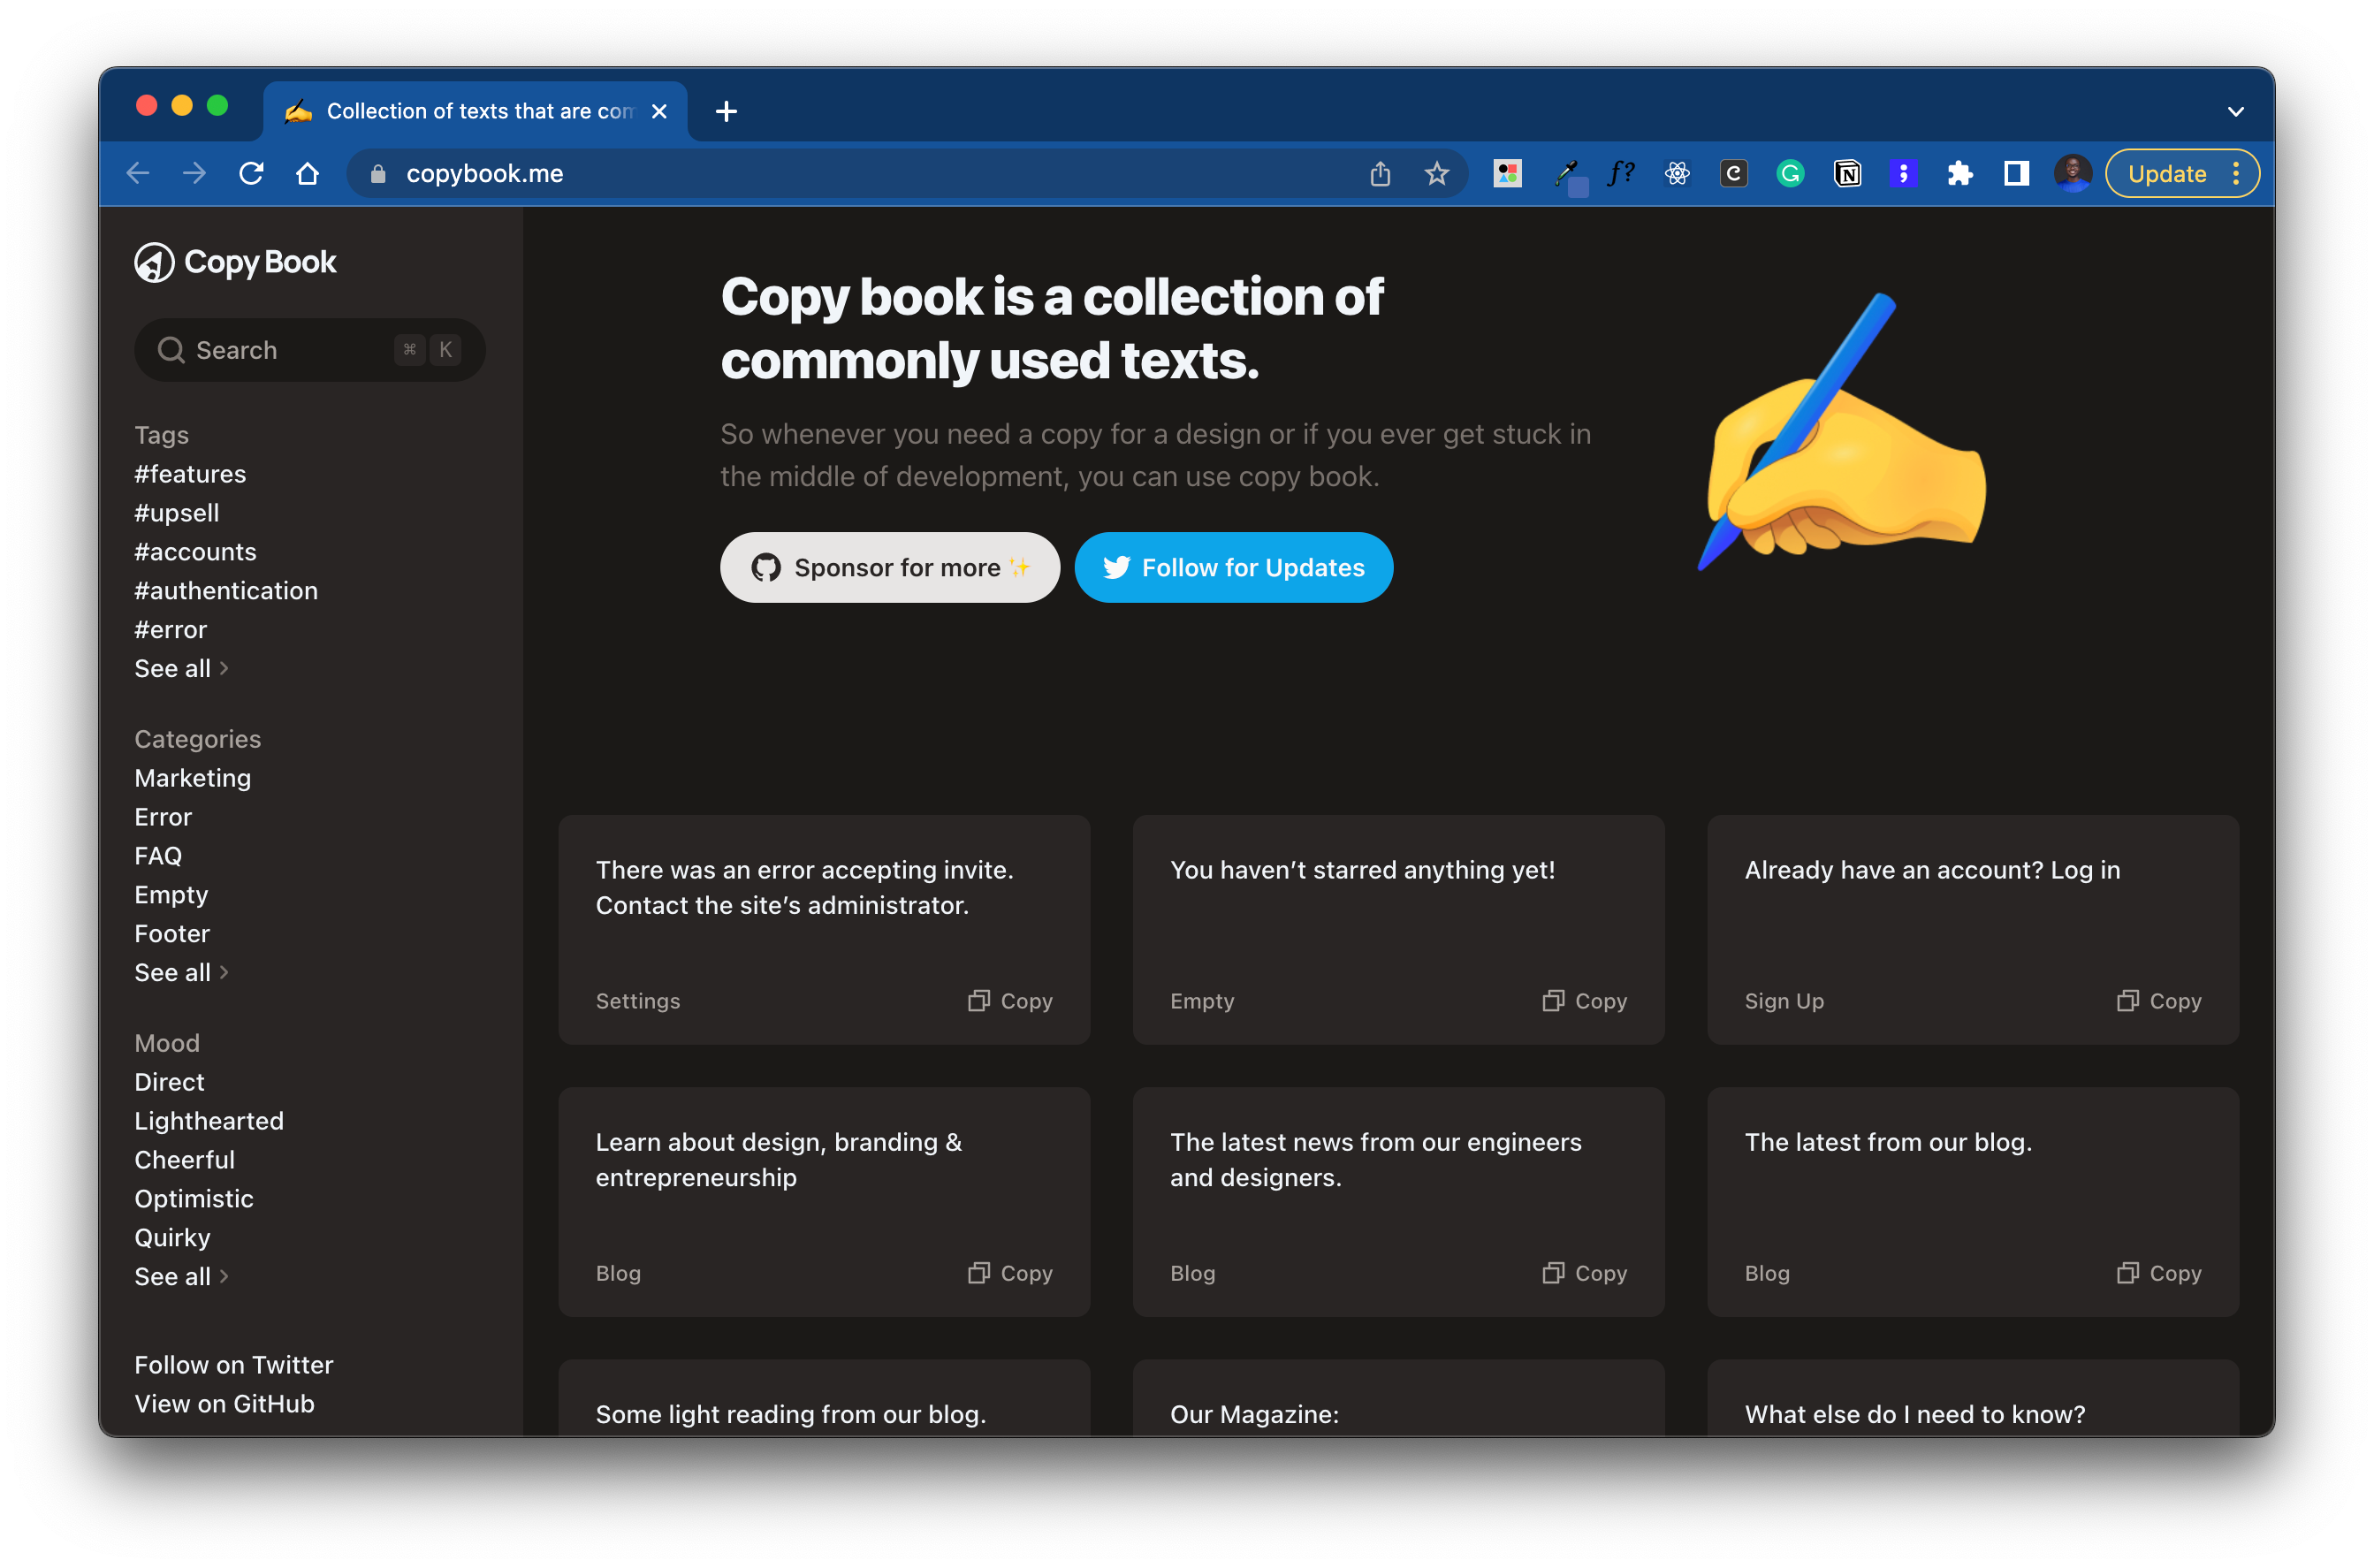
Task: Filter by the #upsell tag
Action: click(177, 512)
